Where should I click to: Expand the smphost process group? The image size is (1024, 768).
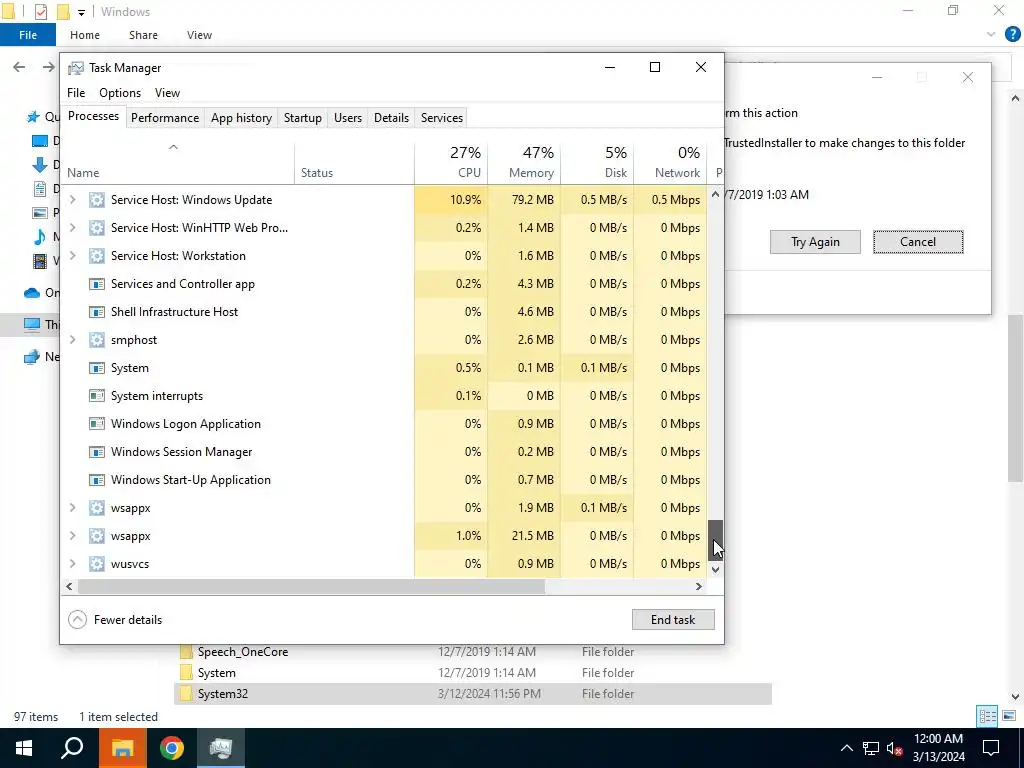pos(72,340)
